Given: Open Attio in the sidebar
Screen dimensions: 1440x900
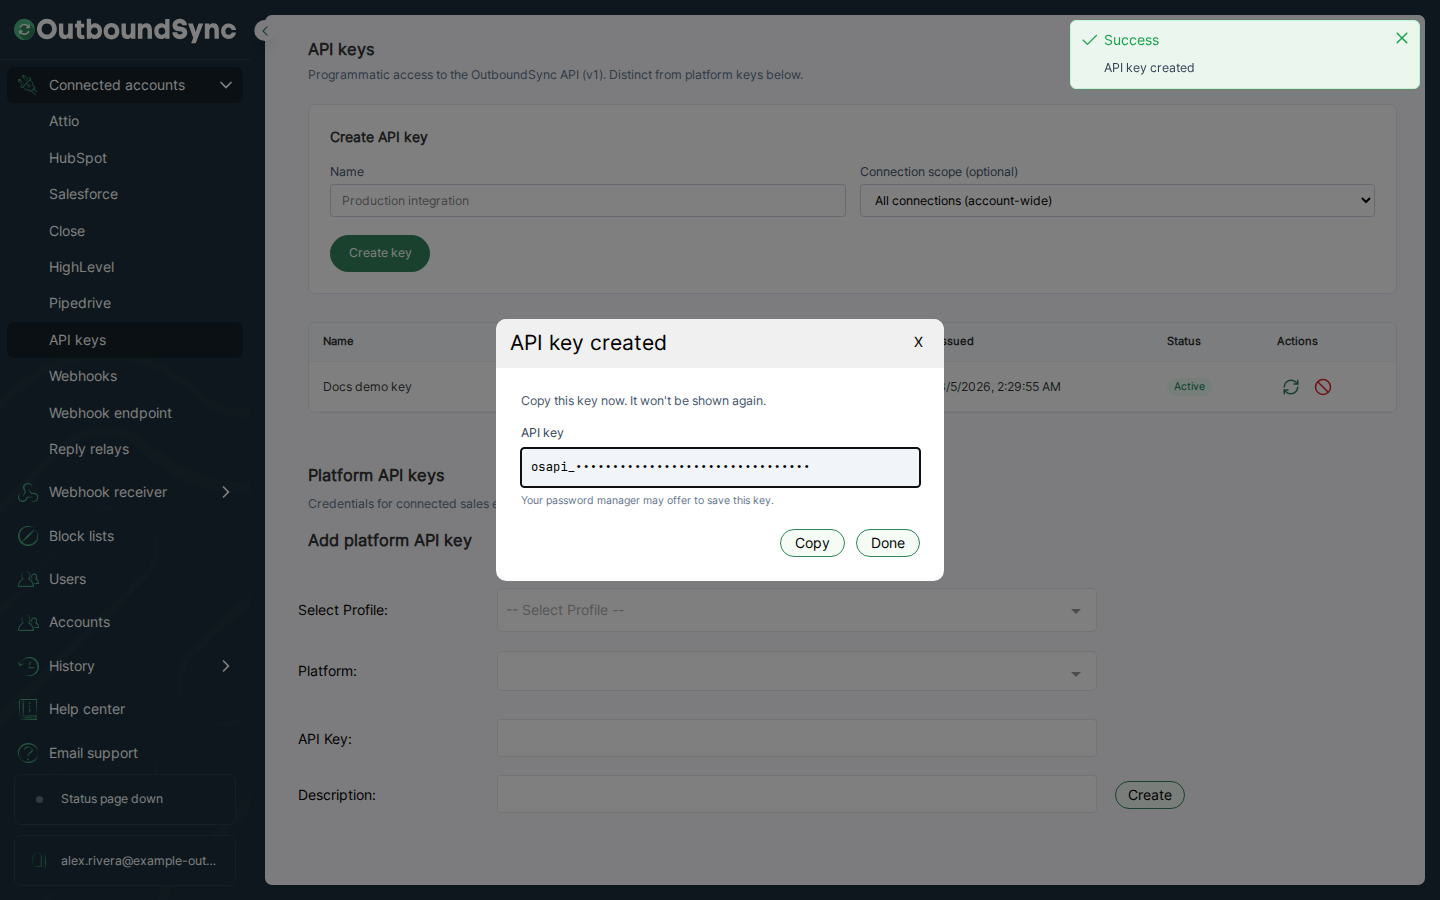Looking at the screenshot, I should [x=64, y=121].
